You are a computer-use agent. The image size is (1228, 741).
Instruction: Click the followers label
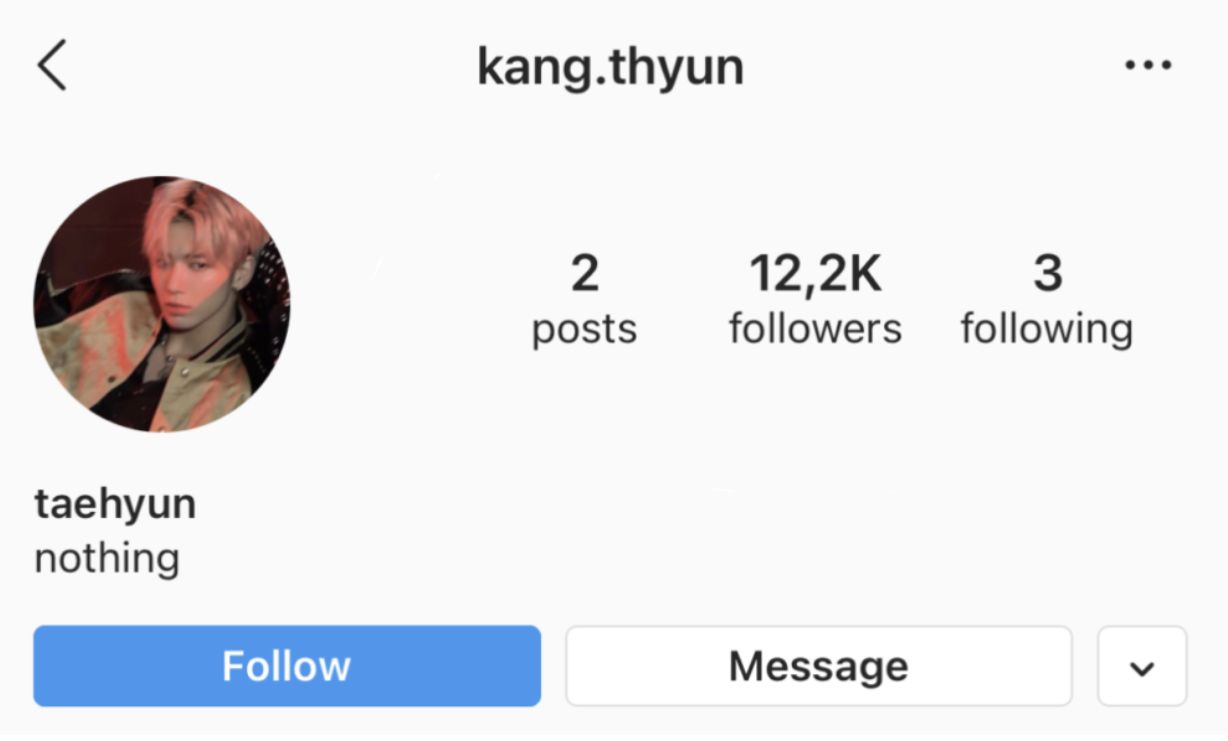[815, 329]
